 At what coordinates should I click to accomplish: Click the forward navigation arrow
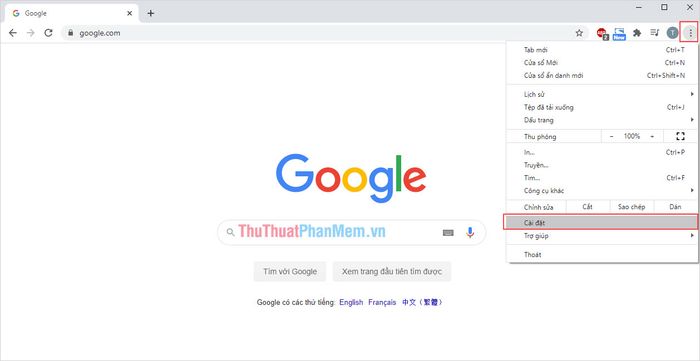tap(30, 33)
